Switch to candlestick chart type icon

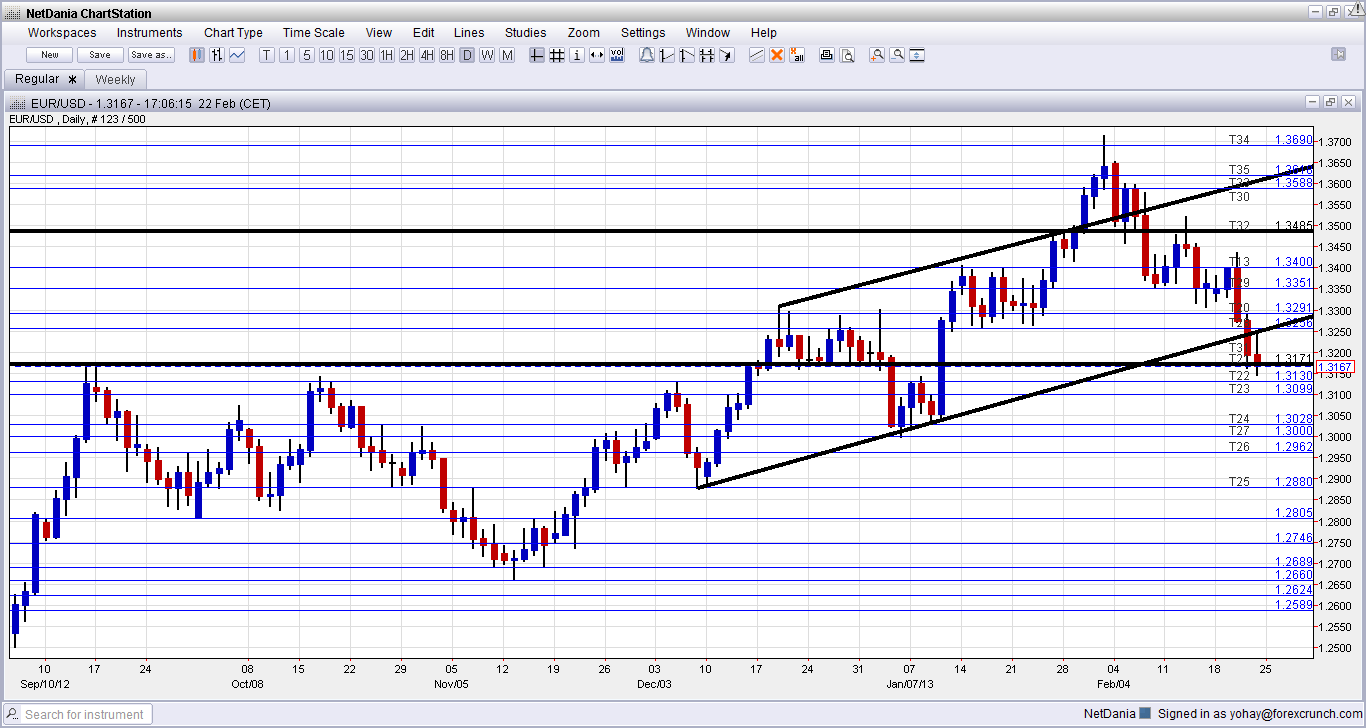tap(197, 55)
